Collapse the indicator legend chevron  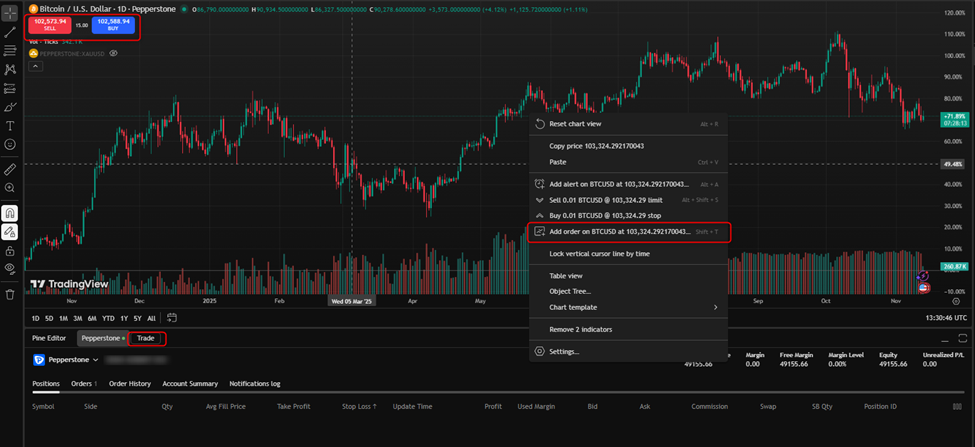(35, 66)
